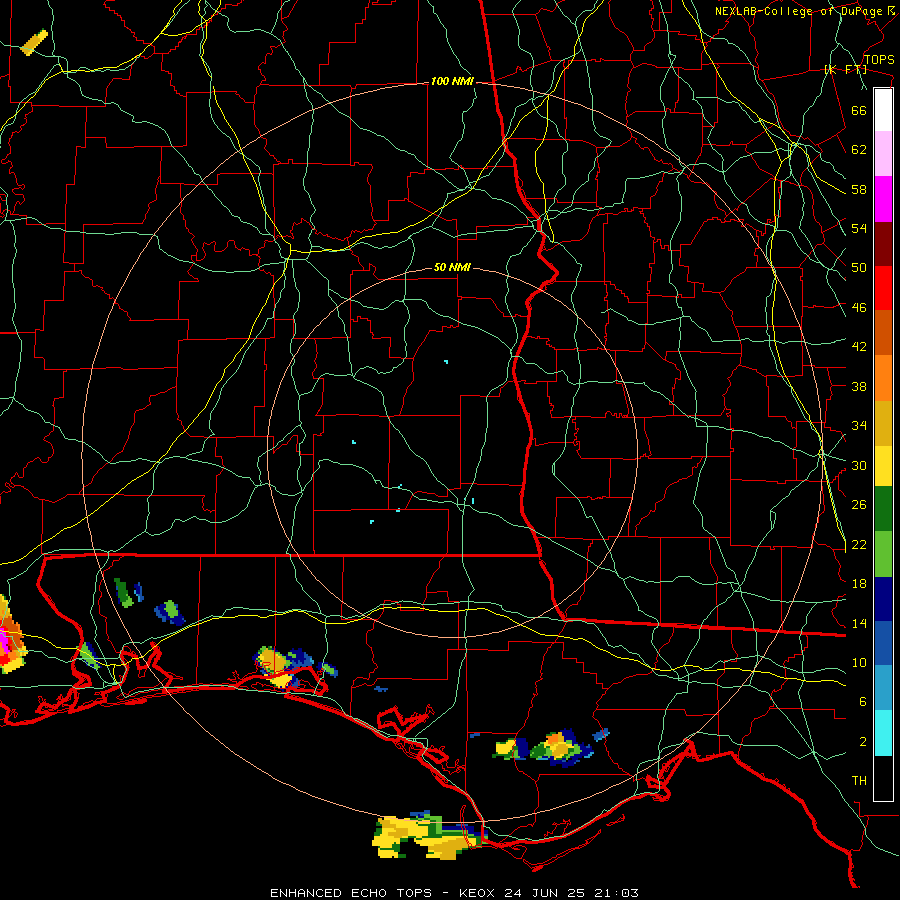Viewport: 900px width, 900px height.
Task: Click the legend value 62
Action: pyautogui.click(x=859, y=149)
